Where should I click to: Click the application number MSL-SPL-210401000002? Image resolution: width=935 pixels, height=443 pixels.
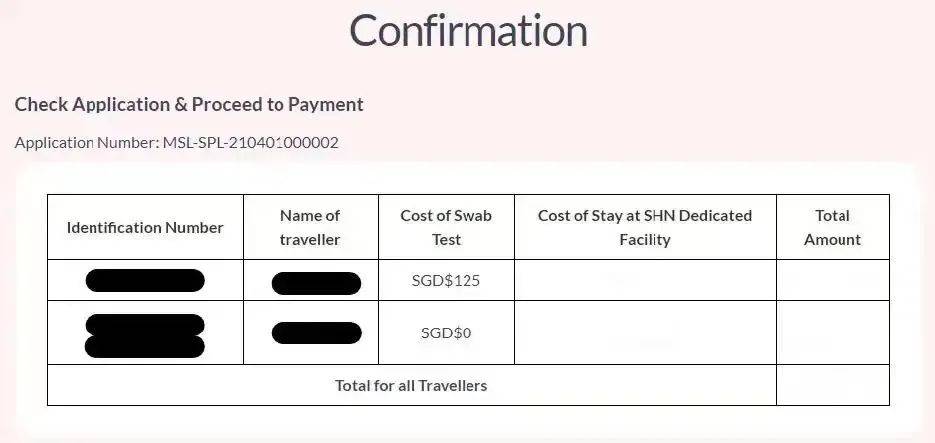250,142
